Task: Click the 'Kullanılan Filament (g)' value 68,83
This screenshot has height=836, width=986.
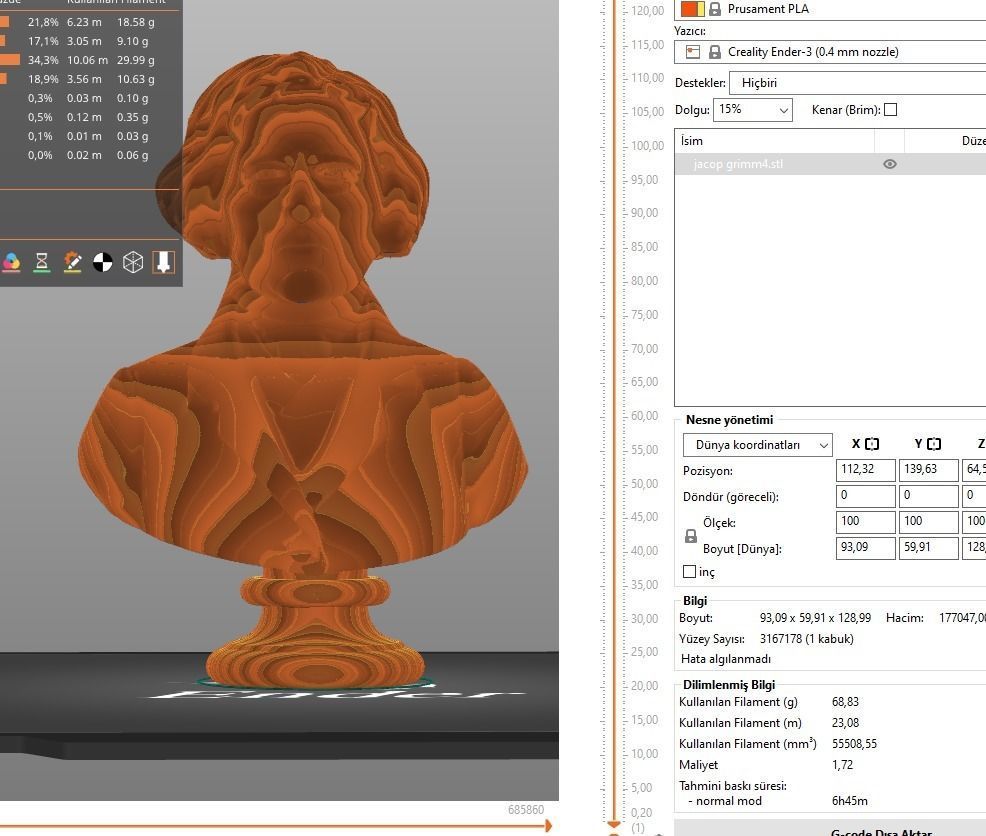Action: [x=845, y=702]
